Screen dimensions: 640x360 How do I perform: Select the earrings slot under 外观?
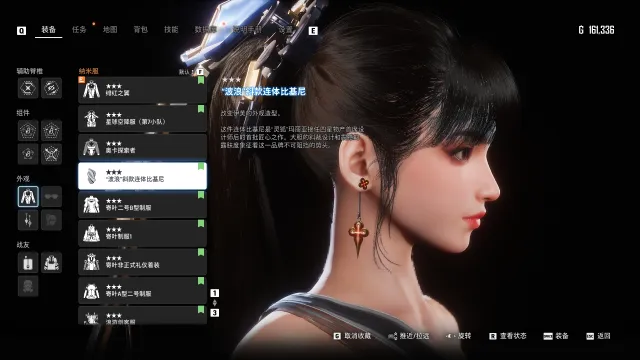click(x=28, y=220)
